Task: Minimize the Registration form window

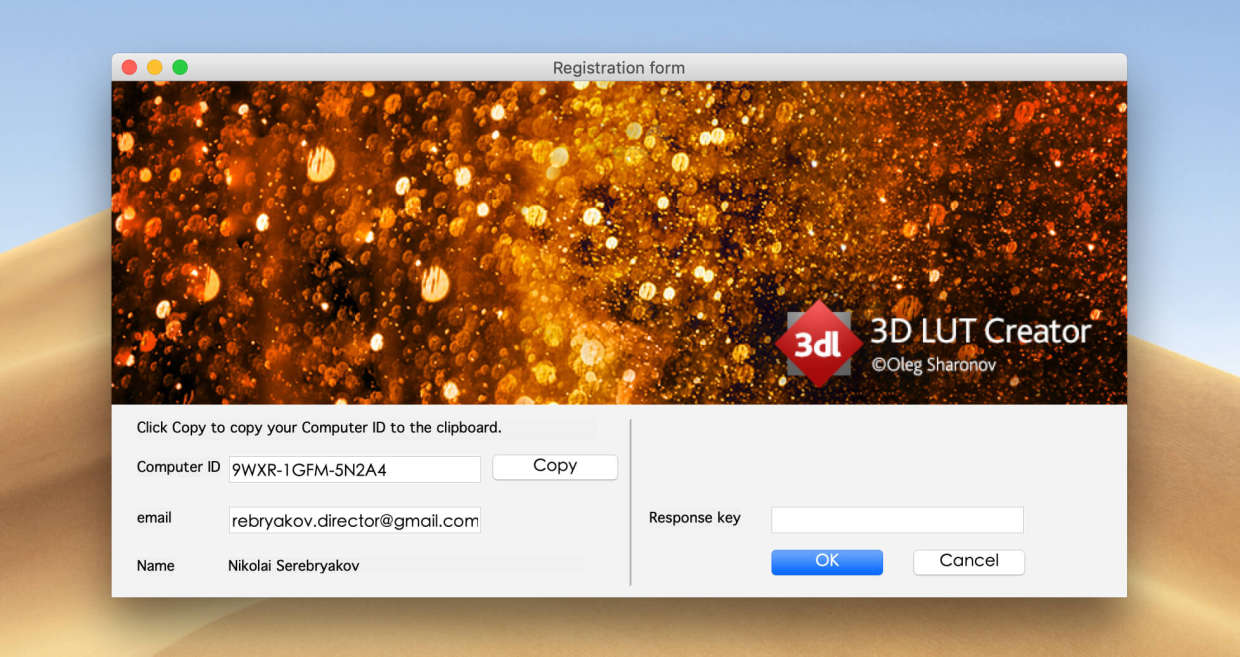Action: tap(155, 67)
